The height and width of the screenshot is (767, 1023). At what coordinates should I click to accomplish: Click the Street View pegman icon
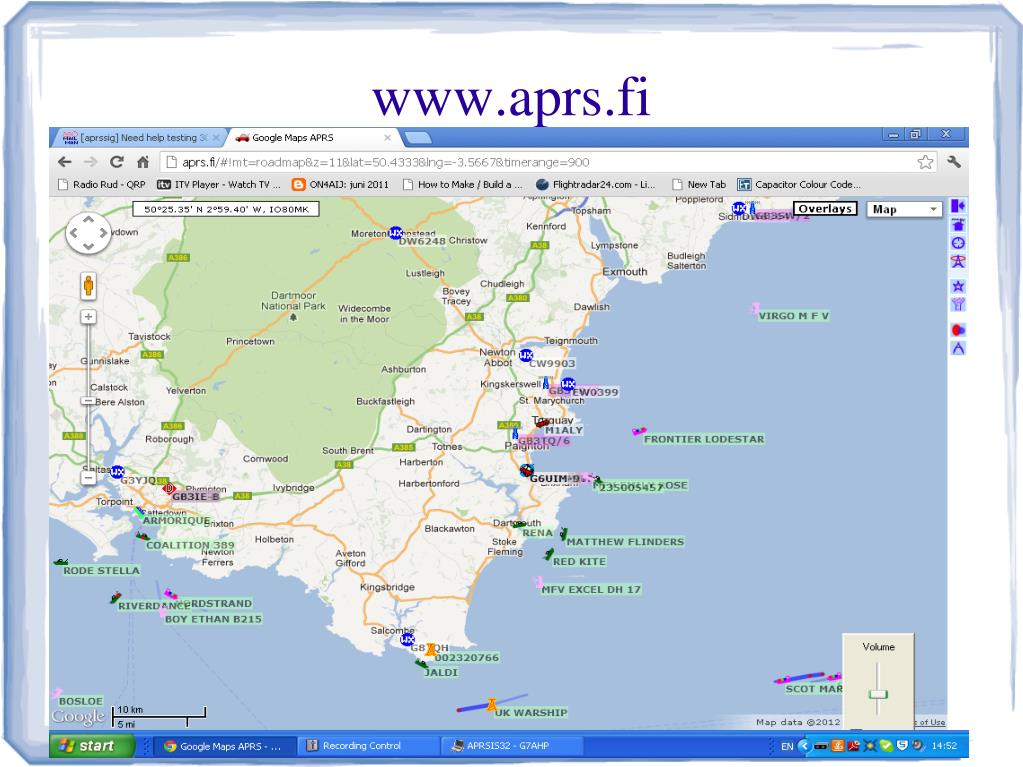[x=89, y=286]
